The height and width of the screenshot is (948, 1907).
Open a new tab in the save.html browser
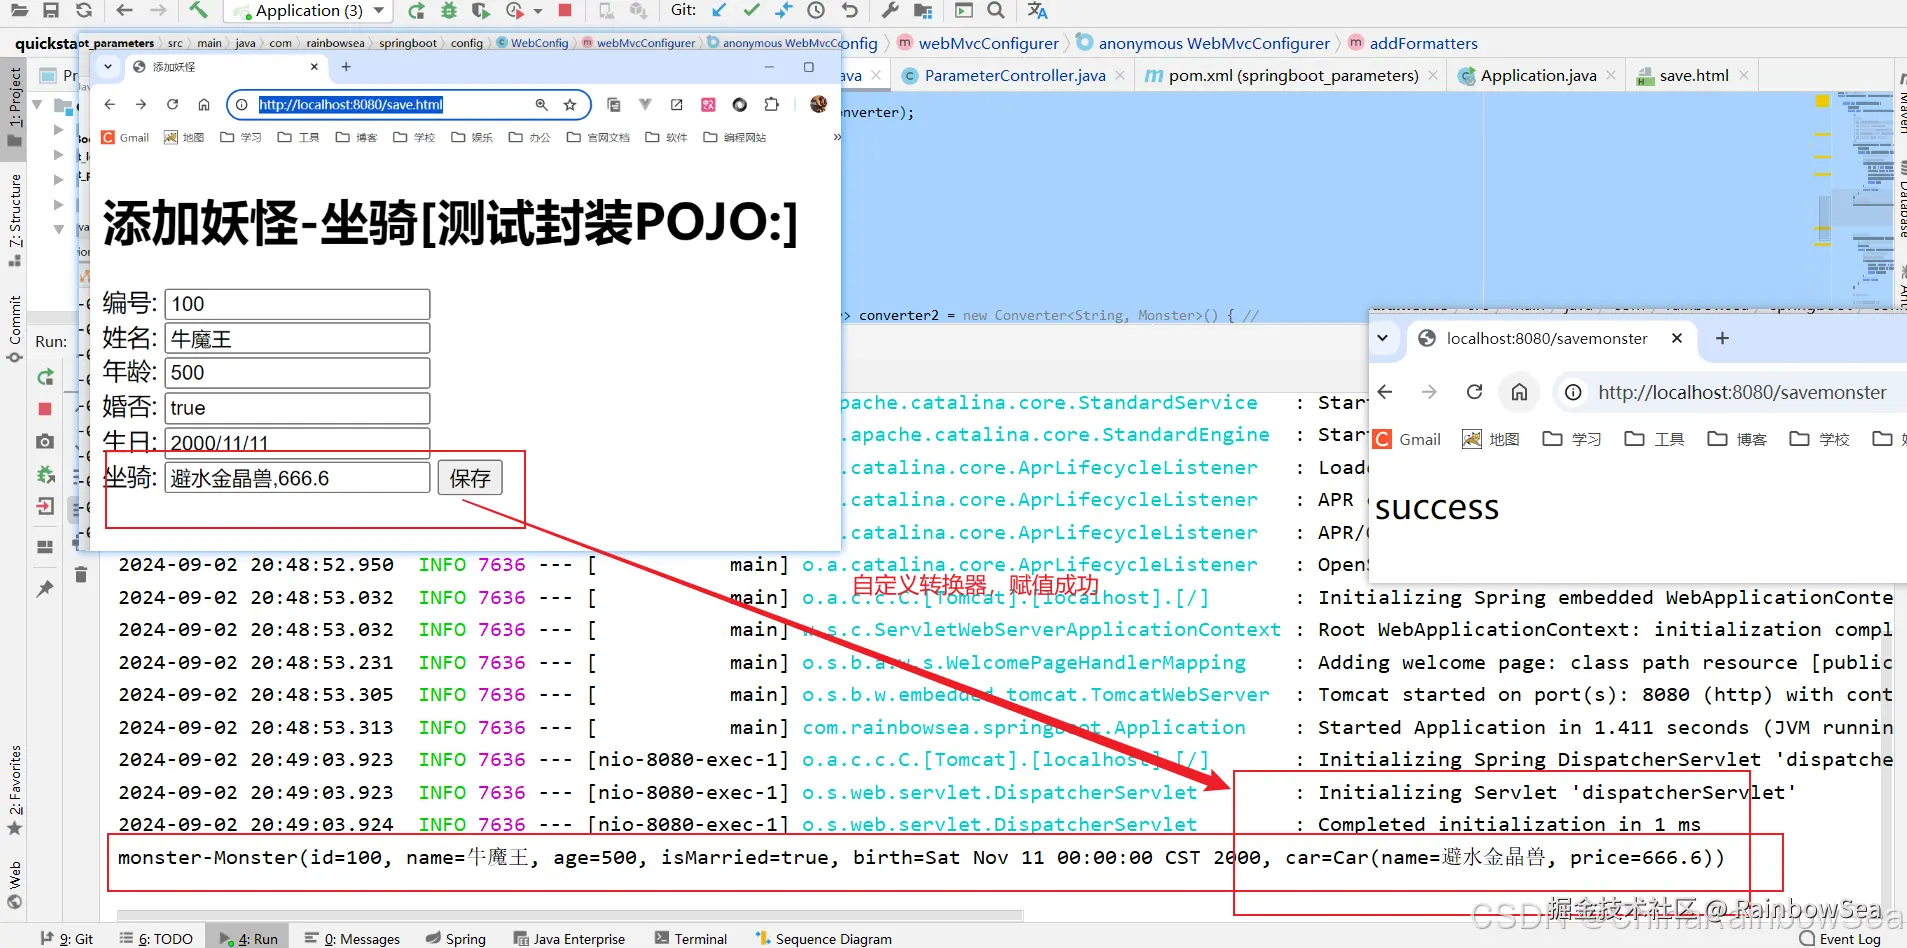(x=346, y=67)
